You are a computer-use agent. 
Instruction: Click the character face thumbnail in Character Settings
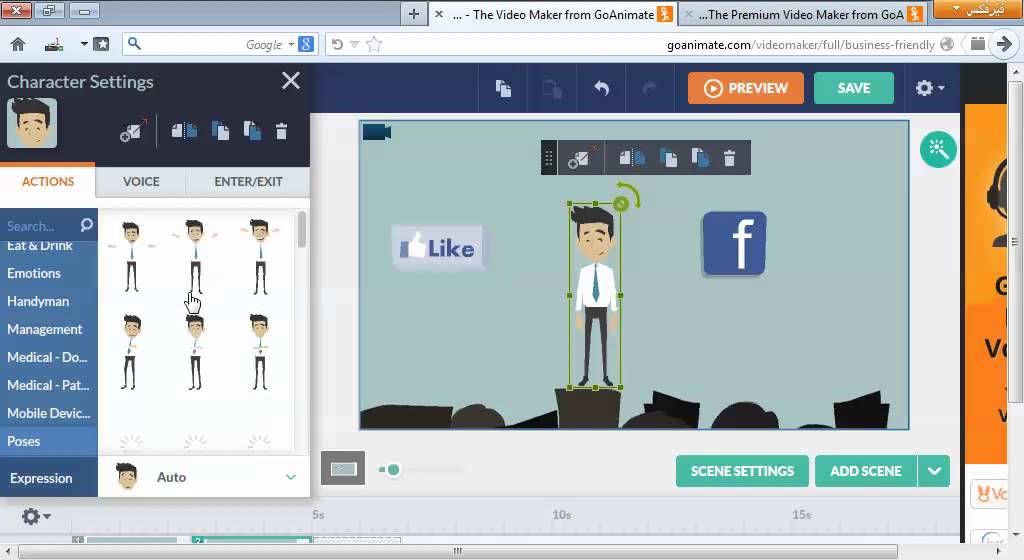point(32,123)
